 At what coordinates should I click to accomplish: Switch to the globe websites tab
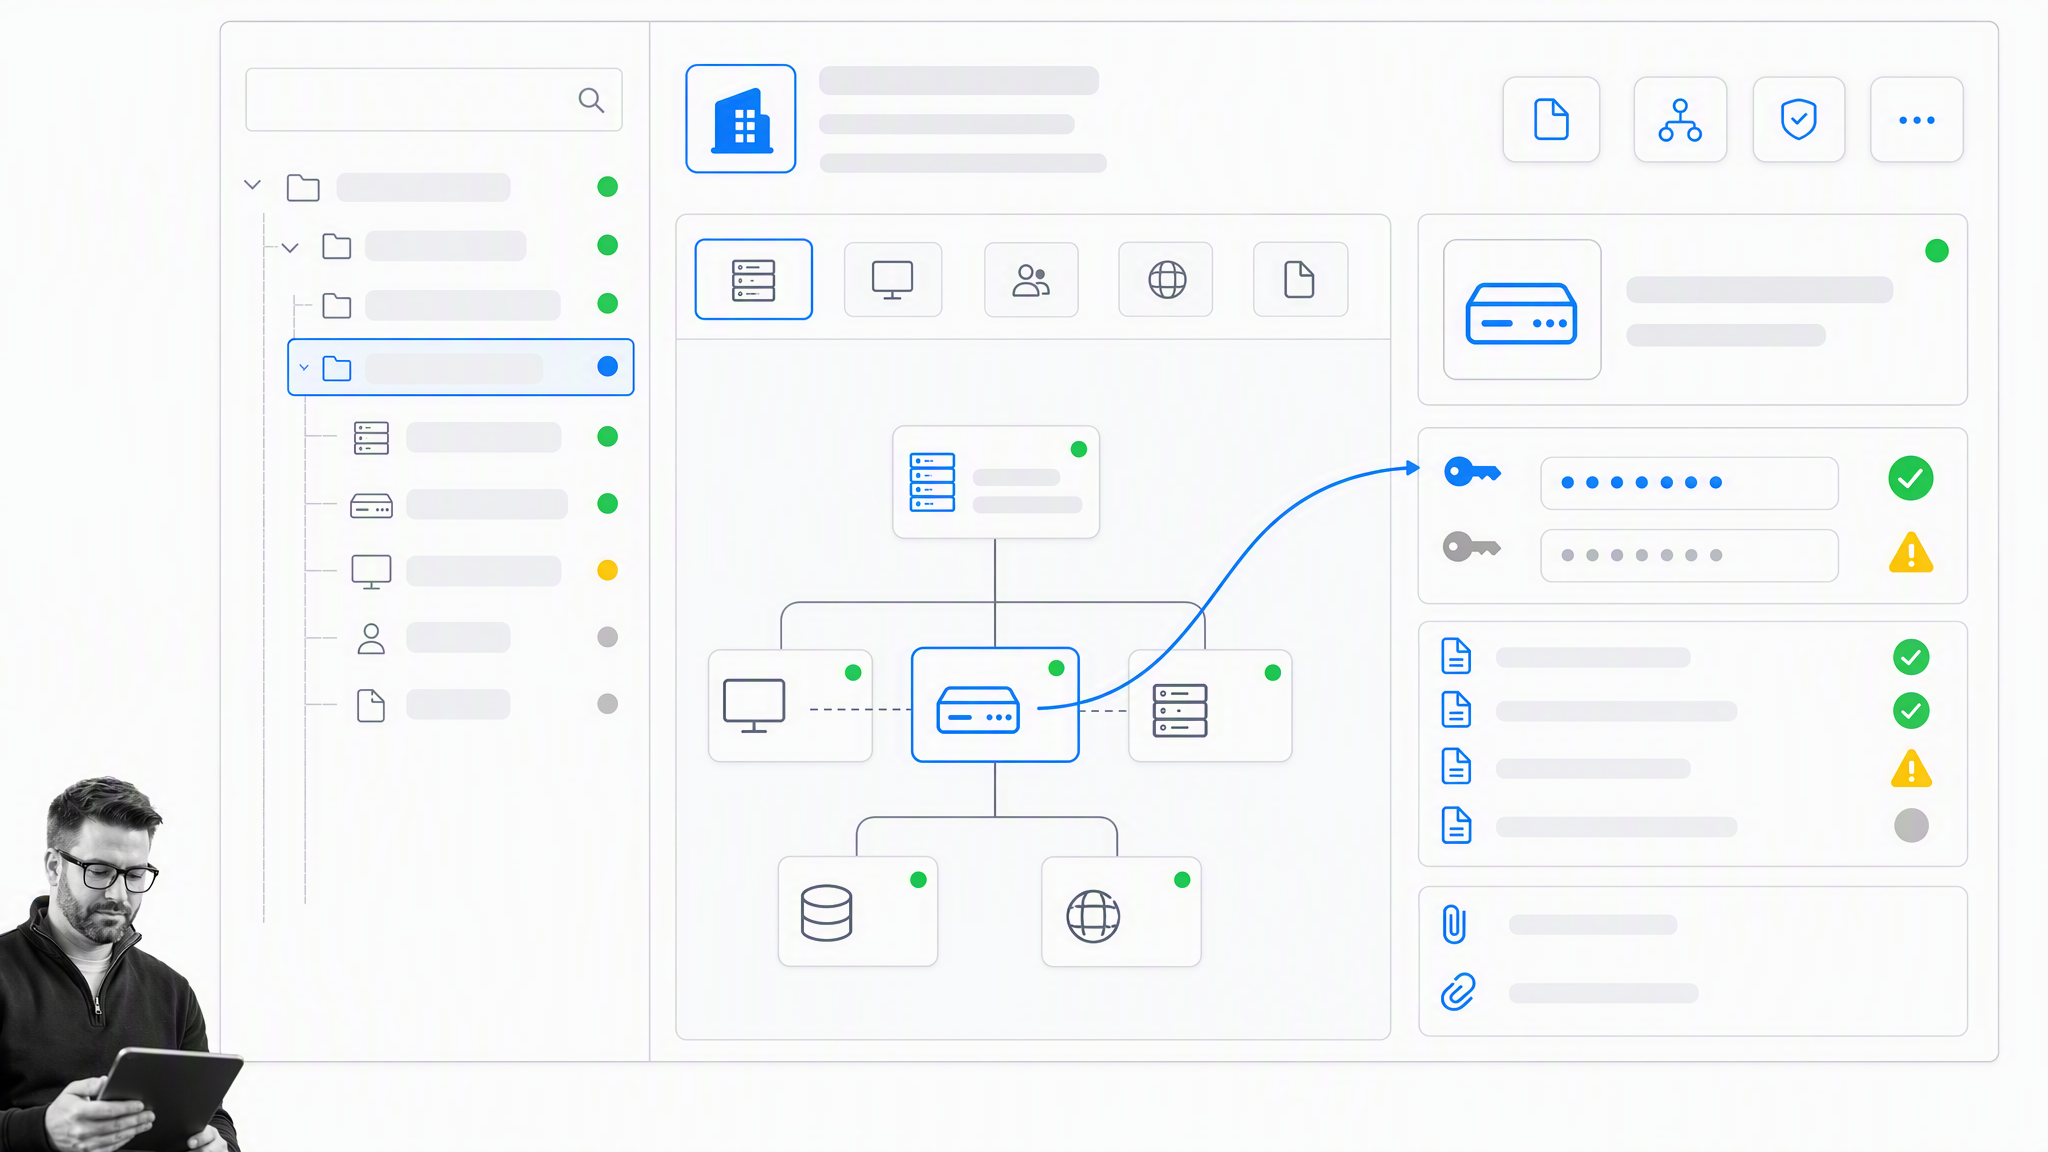pos(1166,279)
